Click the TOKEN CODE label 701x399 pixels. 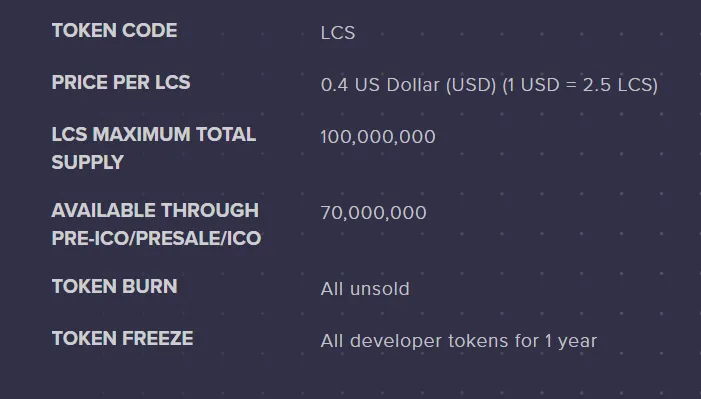pyautogui.click(x=114, y=30)
